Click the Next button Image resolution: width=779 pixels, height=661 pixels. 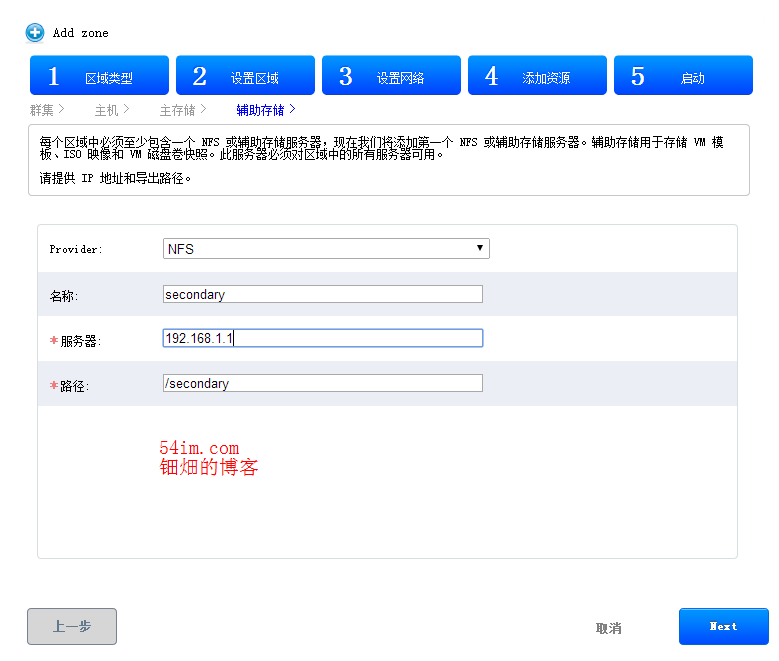click(724, 627)
